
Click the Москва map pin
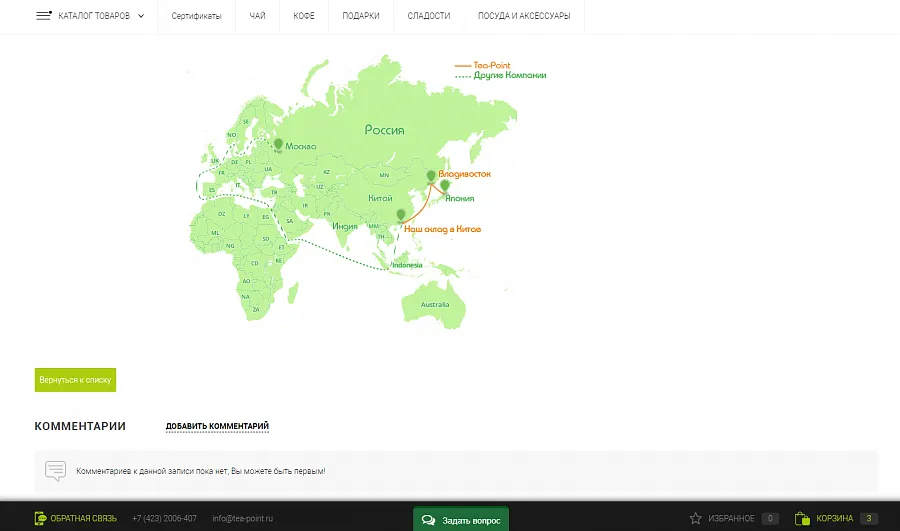(278, 145)
